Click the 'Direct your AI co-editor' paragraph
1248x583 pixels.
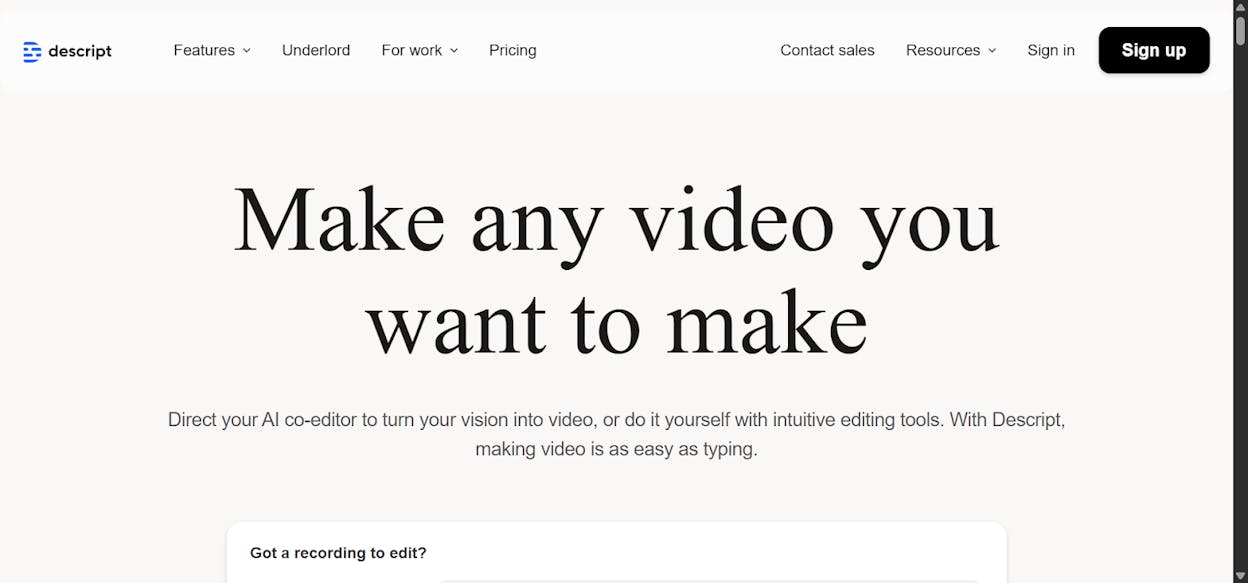click(x=617, y=434)
